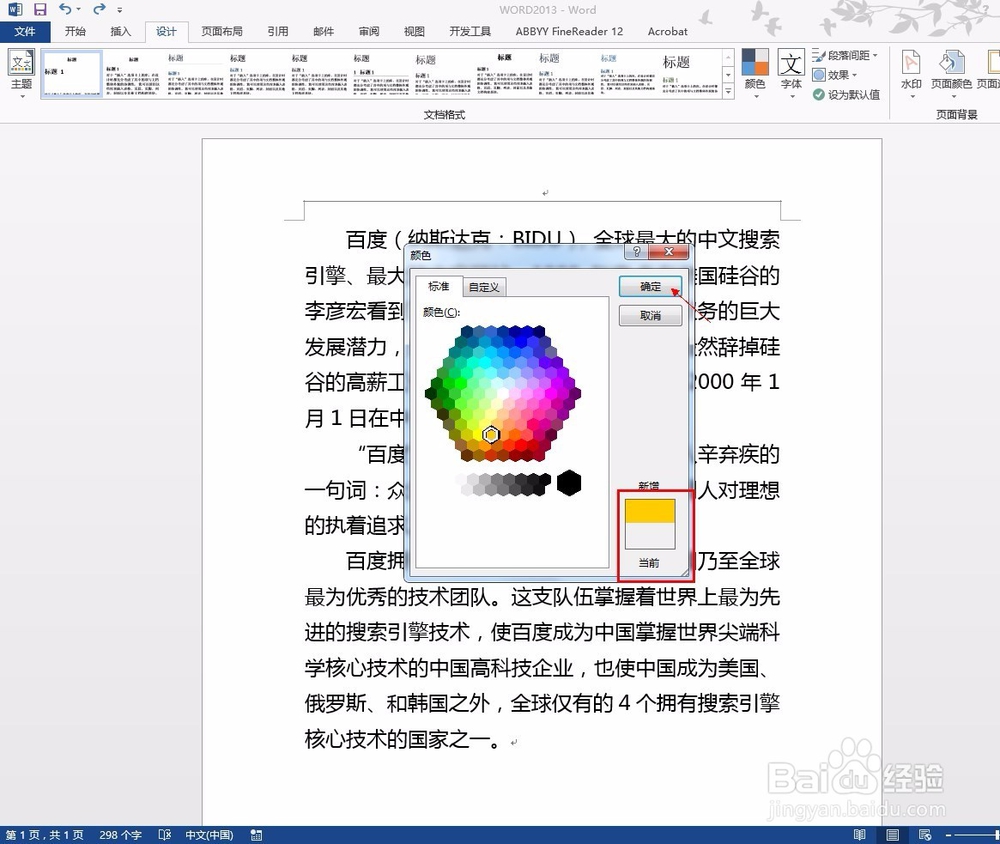Switch to Web Layout view icon
Image resolution: width=1000 pixels, height=844 pixels.
pos(925,835)
